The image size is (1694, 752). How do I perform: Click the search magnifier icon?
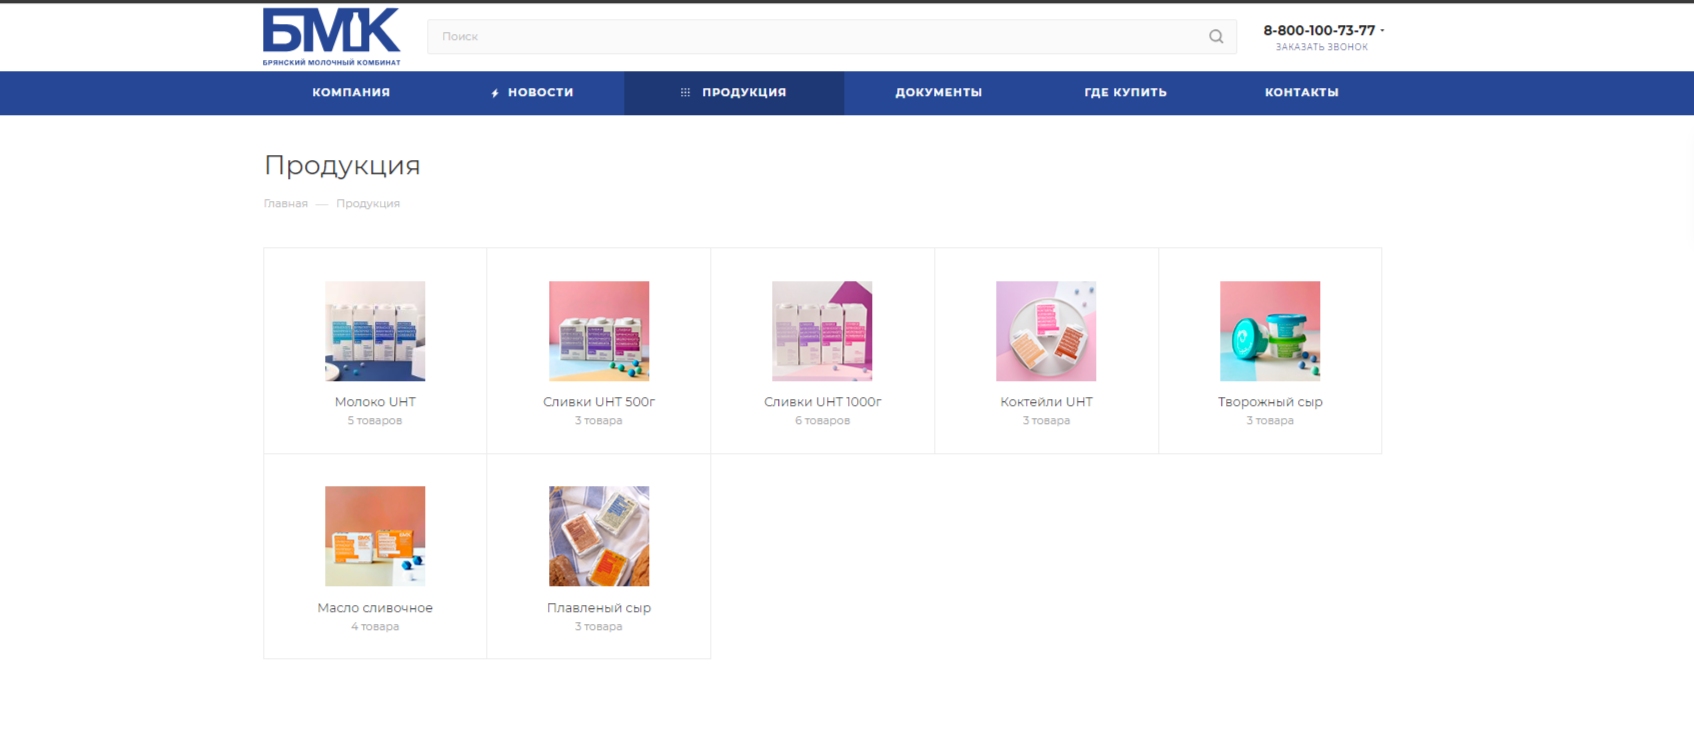click(x=1215, y=37)
